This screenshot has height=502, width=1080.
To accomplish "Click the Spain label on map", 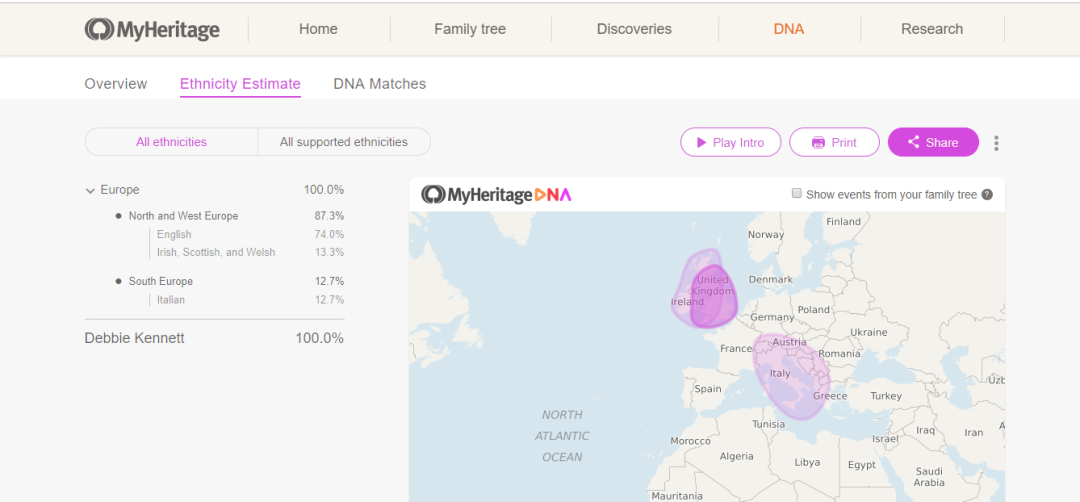I will pyautogui.click(x=707, y=389).
